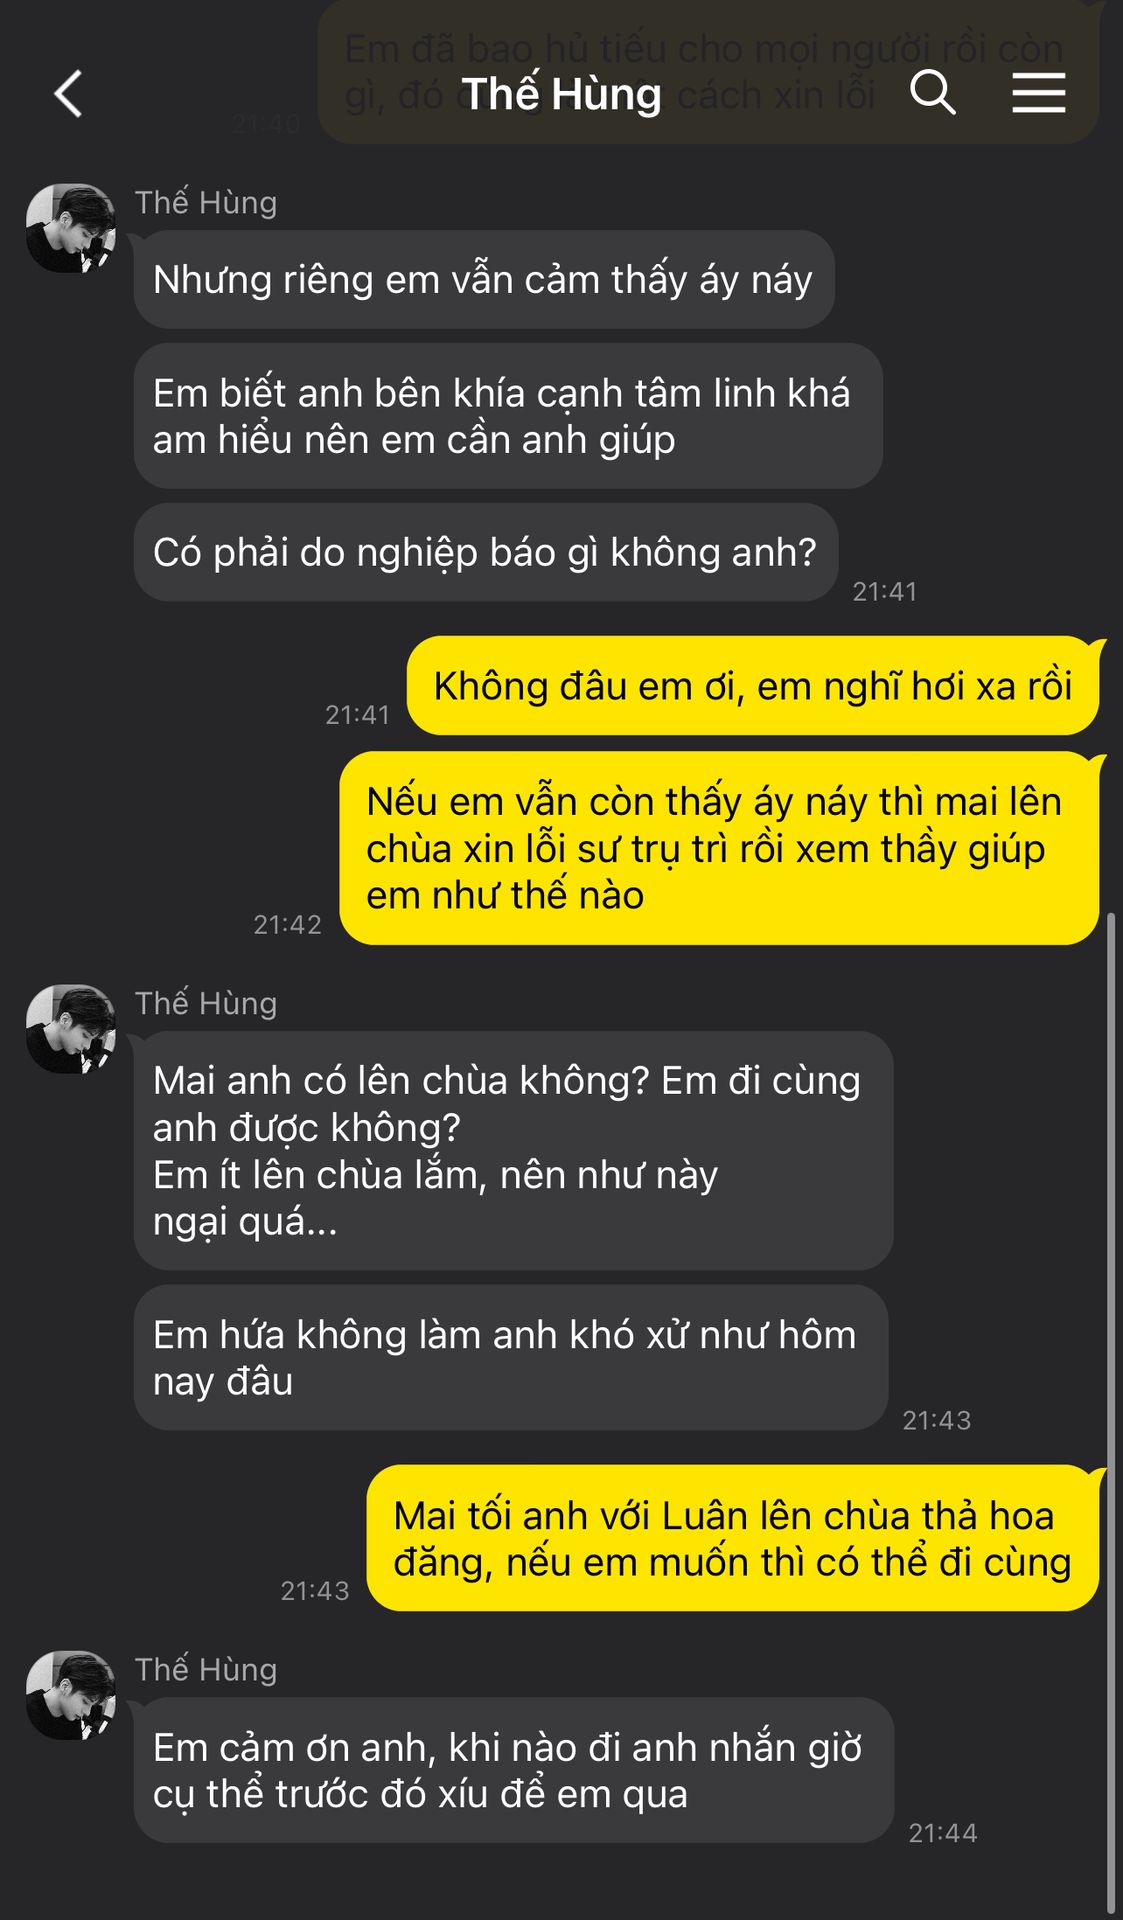Tap yellow bubble 'Mai tối anh với Luân lên chùa'
Viewport: 1123px width, 1920px height.
point(733,1538)
